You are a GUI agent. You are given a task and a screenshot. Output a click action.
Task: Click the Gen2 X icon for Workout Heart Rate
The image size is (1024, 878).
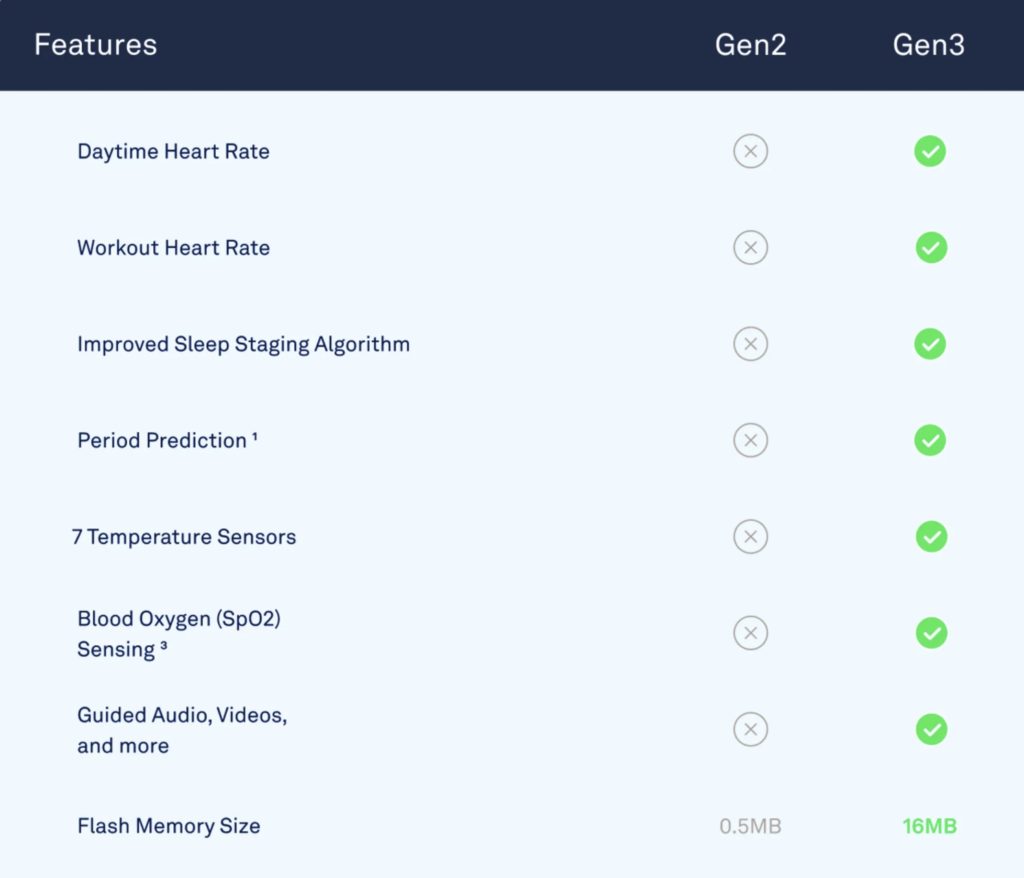[750, 248]
